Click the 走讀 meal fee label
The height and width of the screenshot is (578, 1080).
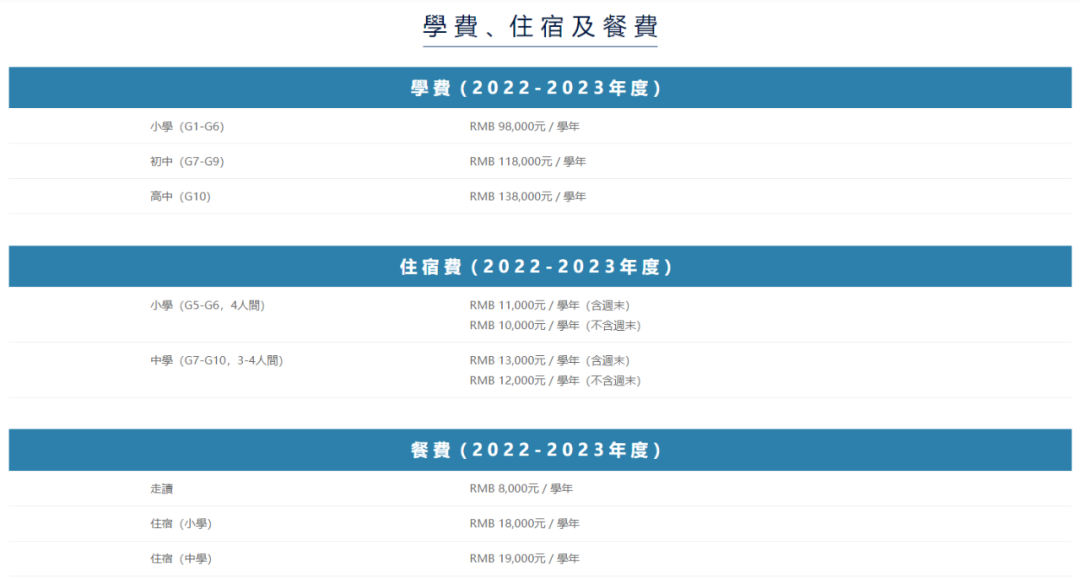(162, 488)
